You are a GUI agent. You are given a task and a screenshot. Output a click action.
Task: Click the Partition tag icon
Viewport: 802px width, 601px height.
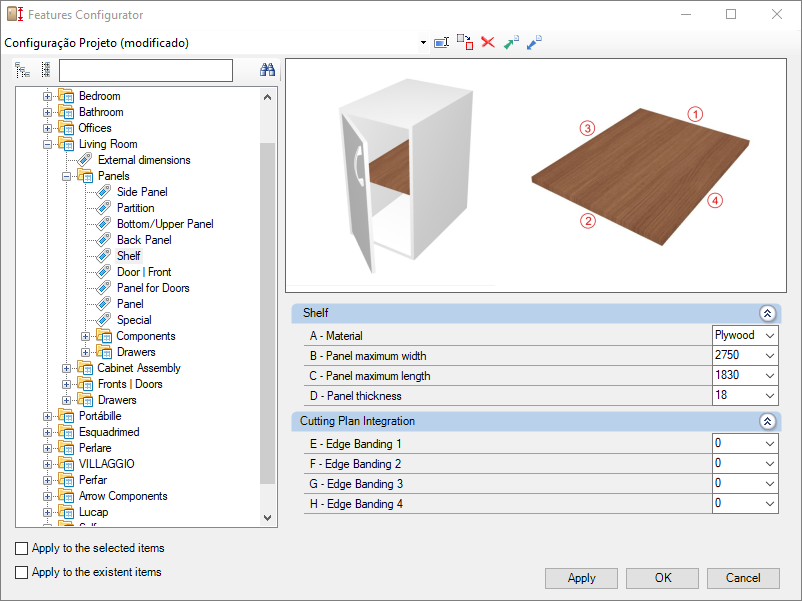pos(104,208)
